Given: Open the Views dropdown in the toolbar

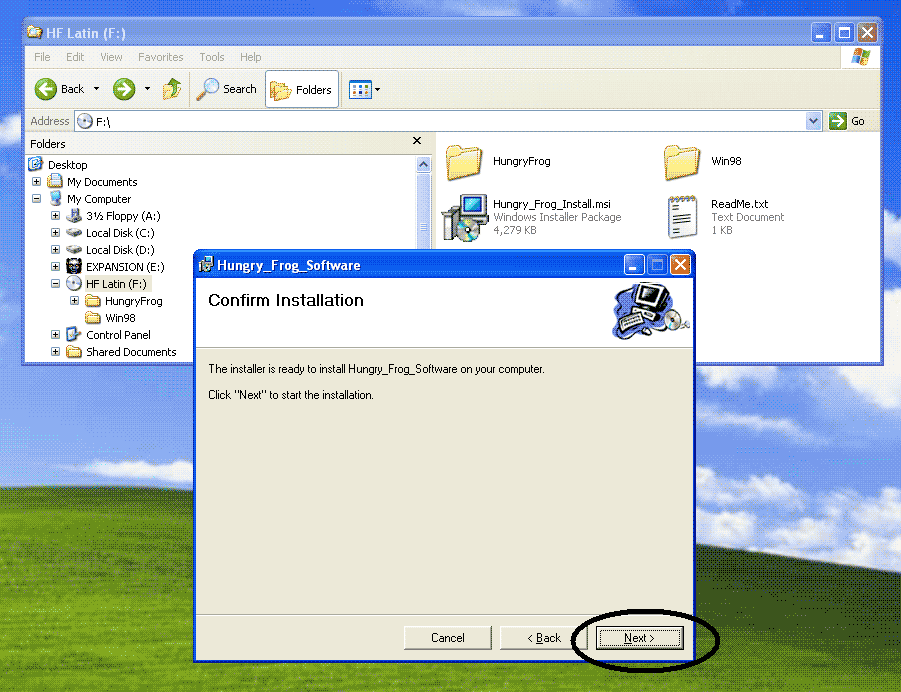Looking at the screenshot, I should (365, 89).
